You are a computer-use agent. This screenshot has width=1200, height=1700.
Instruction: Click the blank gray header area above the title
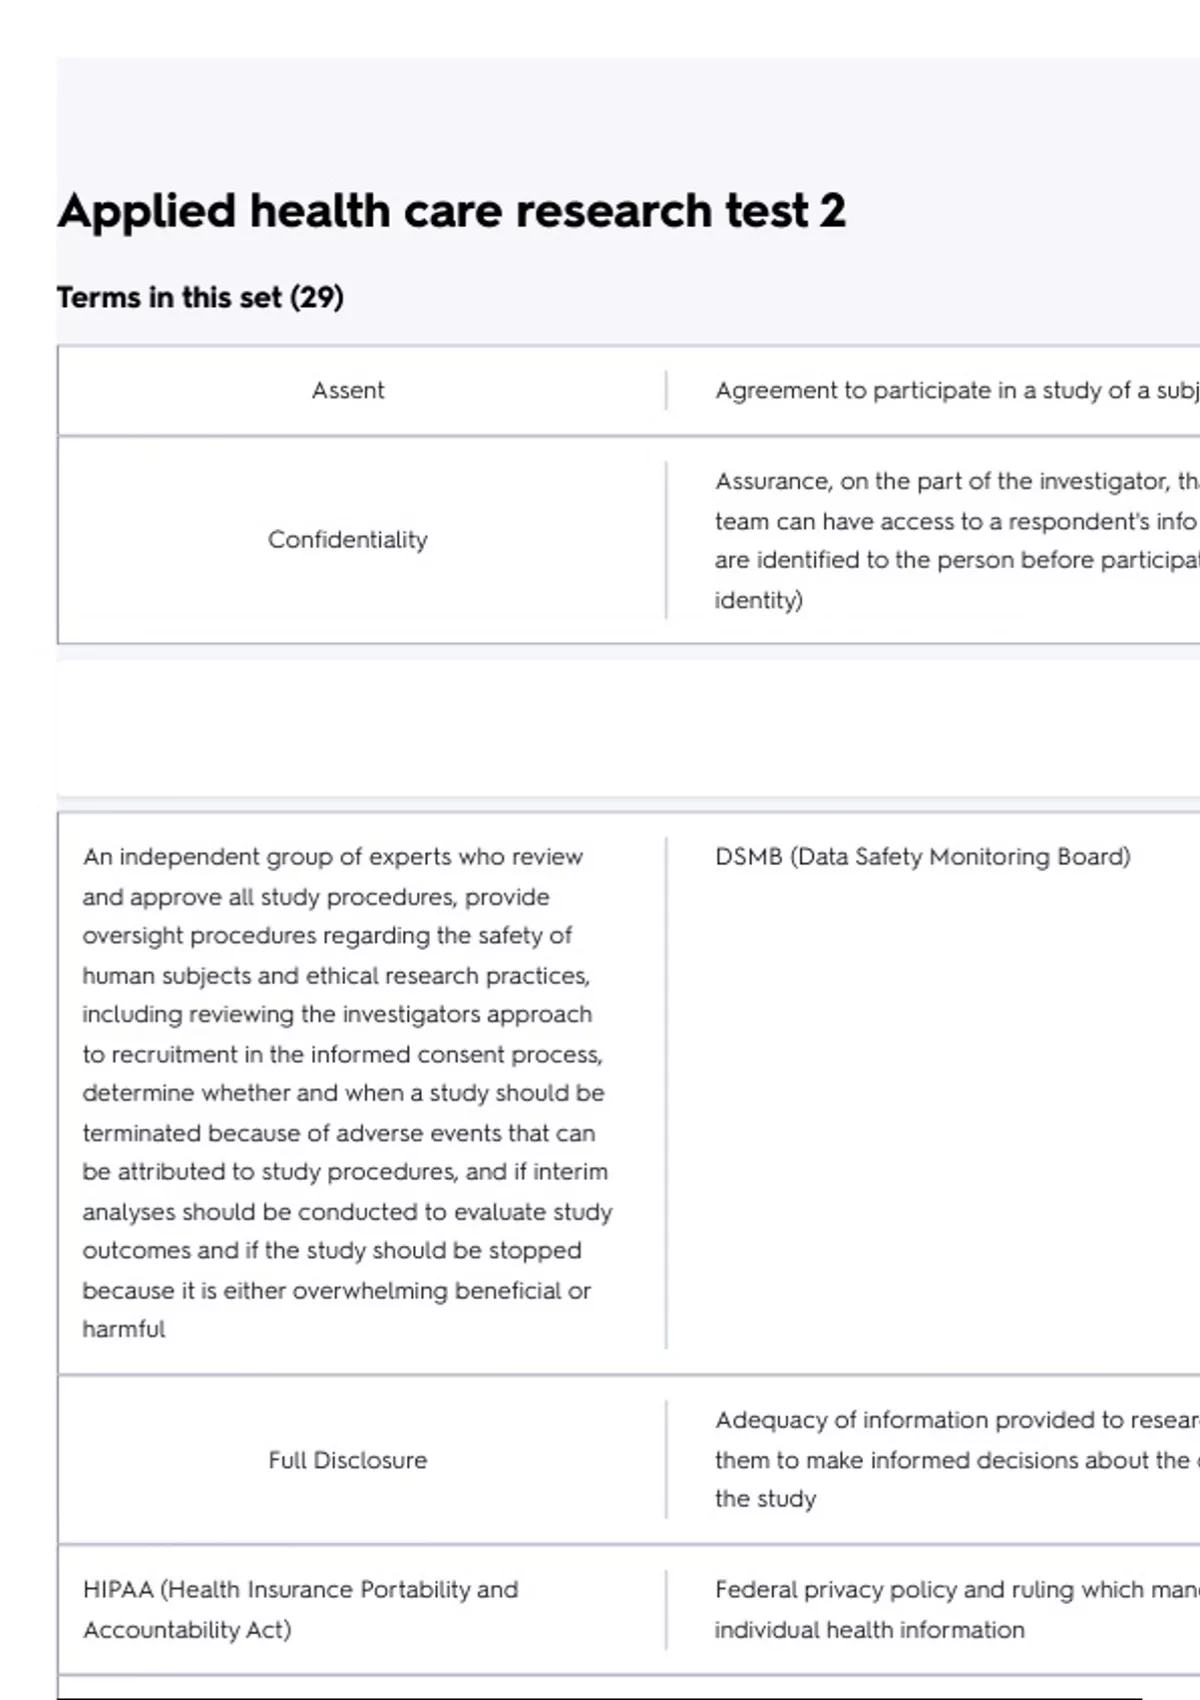pyautogui.click(x=628, y=110)
